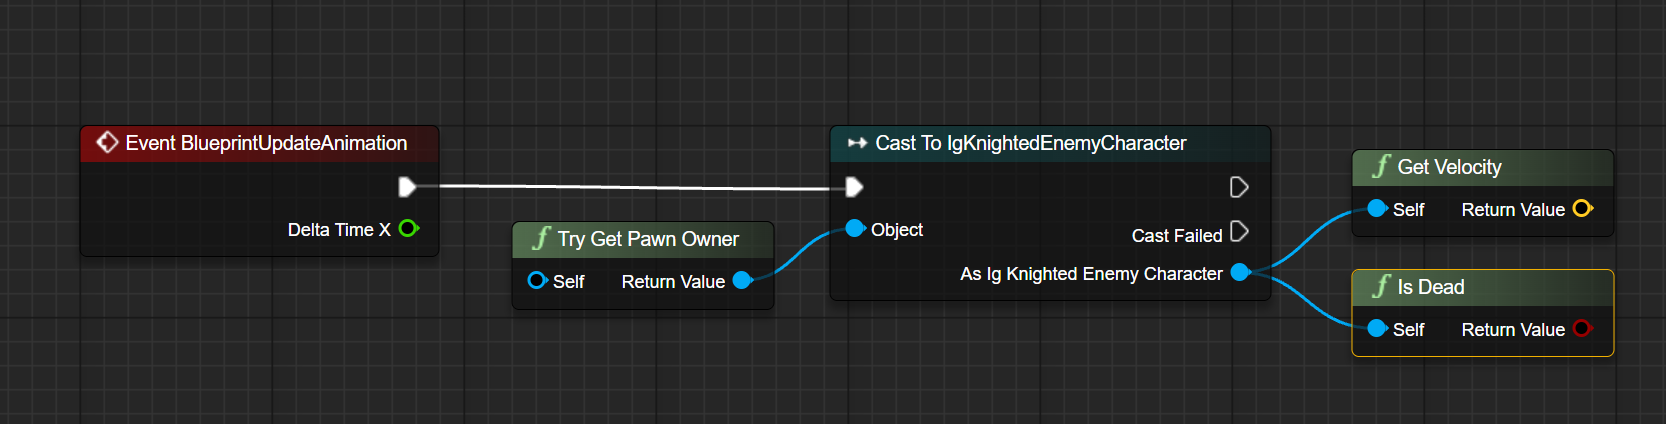Click Return Value label on Is Dead
1666x424 pixels.
click(x=1513, y=330)
